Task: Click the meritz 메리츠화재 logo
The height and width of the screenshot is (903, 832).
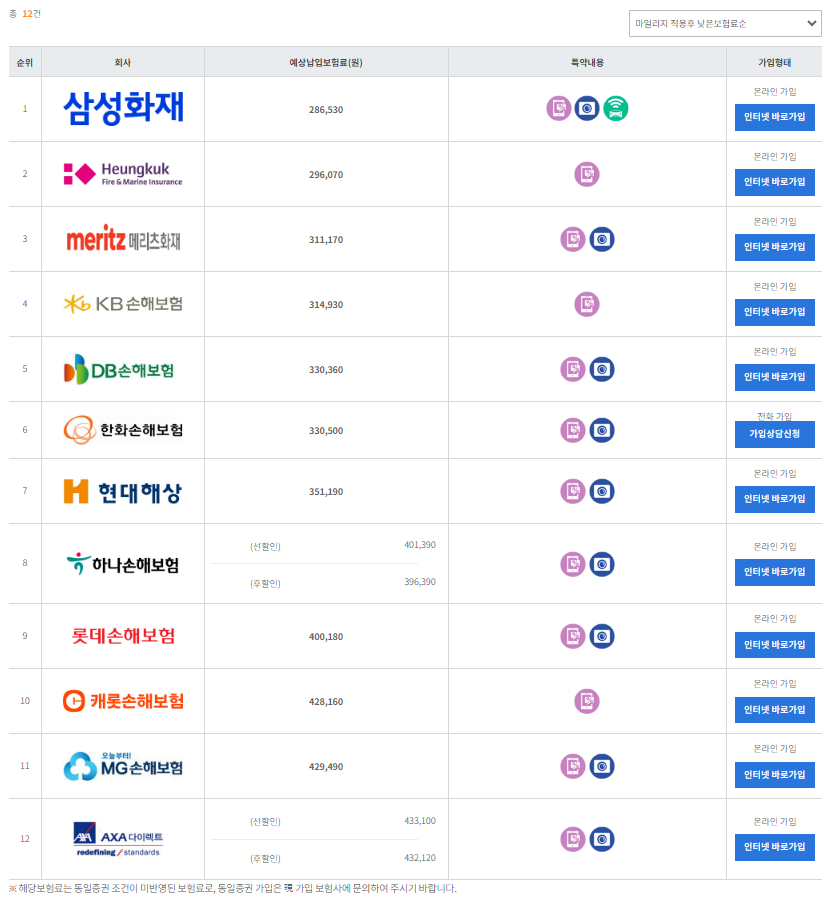Action: coord(123,239)
